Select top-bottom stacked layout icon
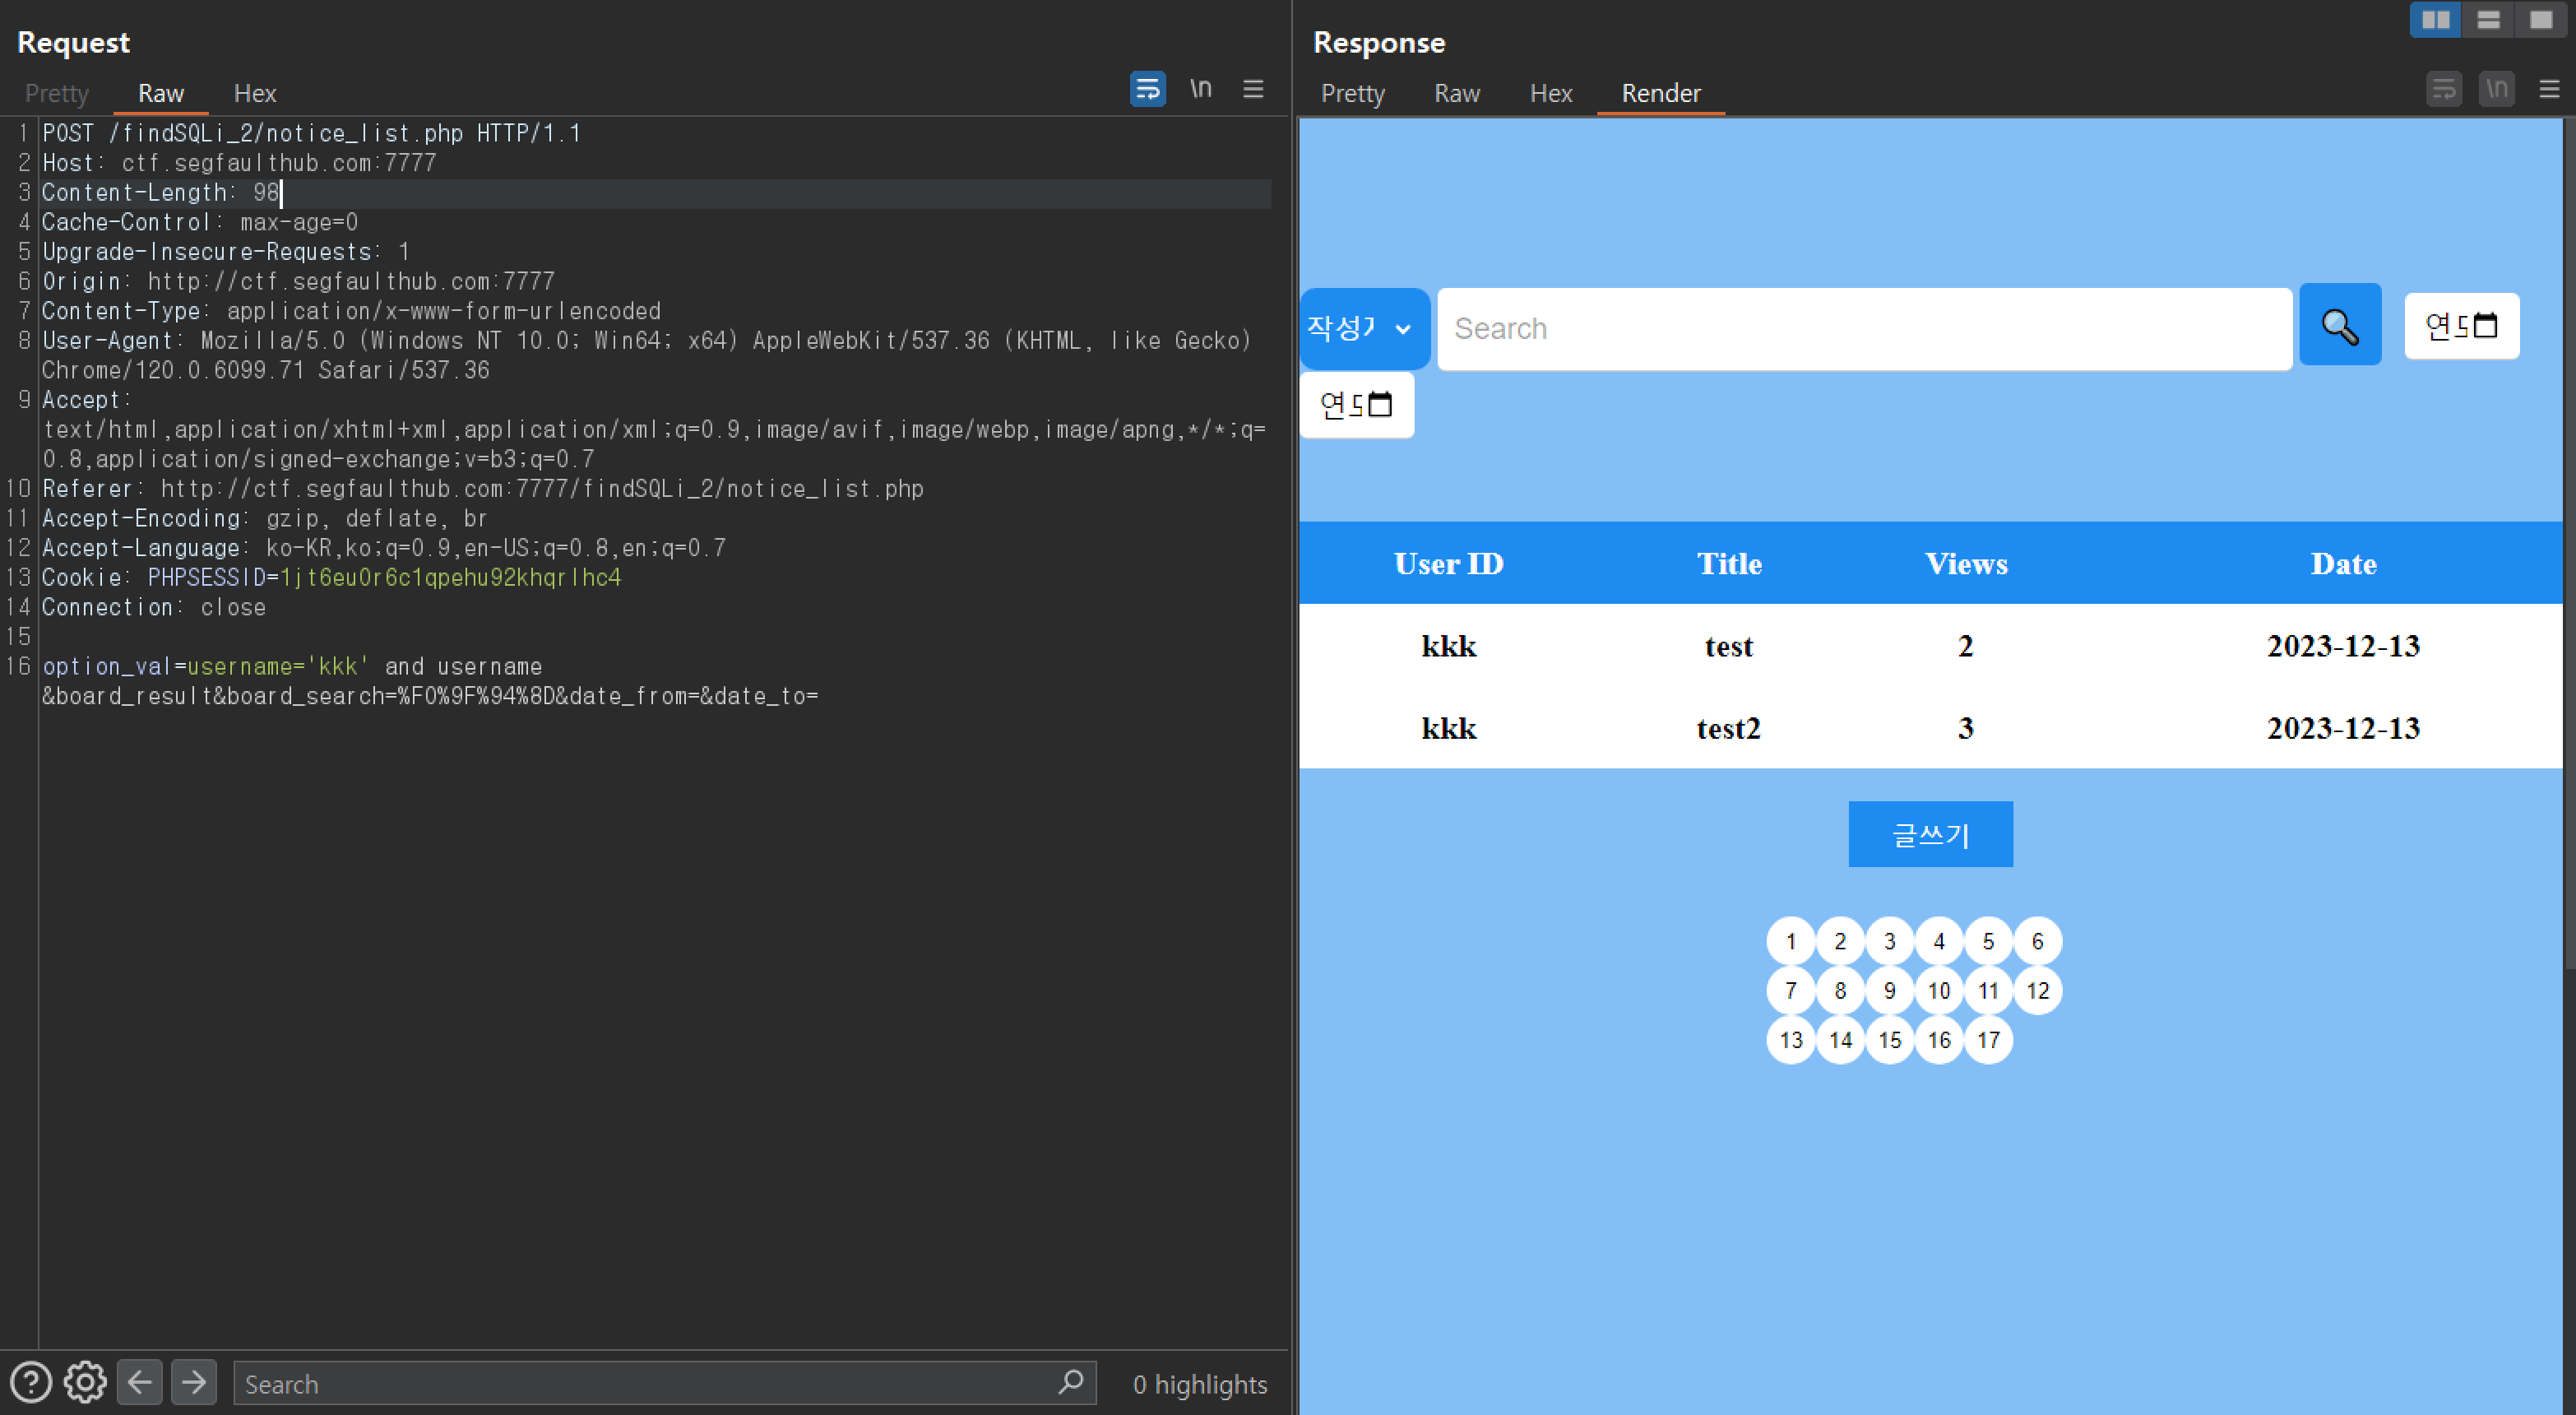 (2488, 20)
